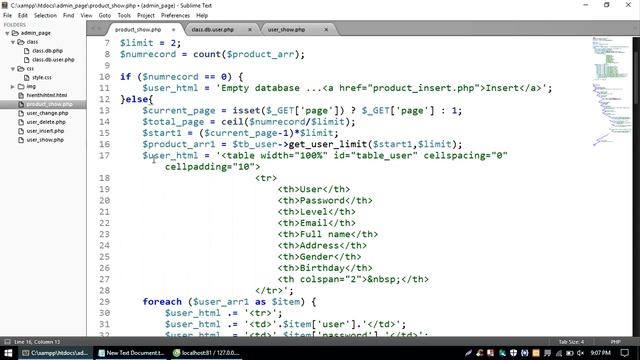
Task: Click the Windows Defender shield tray icon
Action: pos(513,353)
